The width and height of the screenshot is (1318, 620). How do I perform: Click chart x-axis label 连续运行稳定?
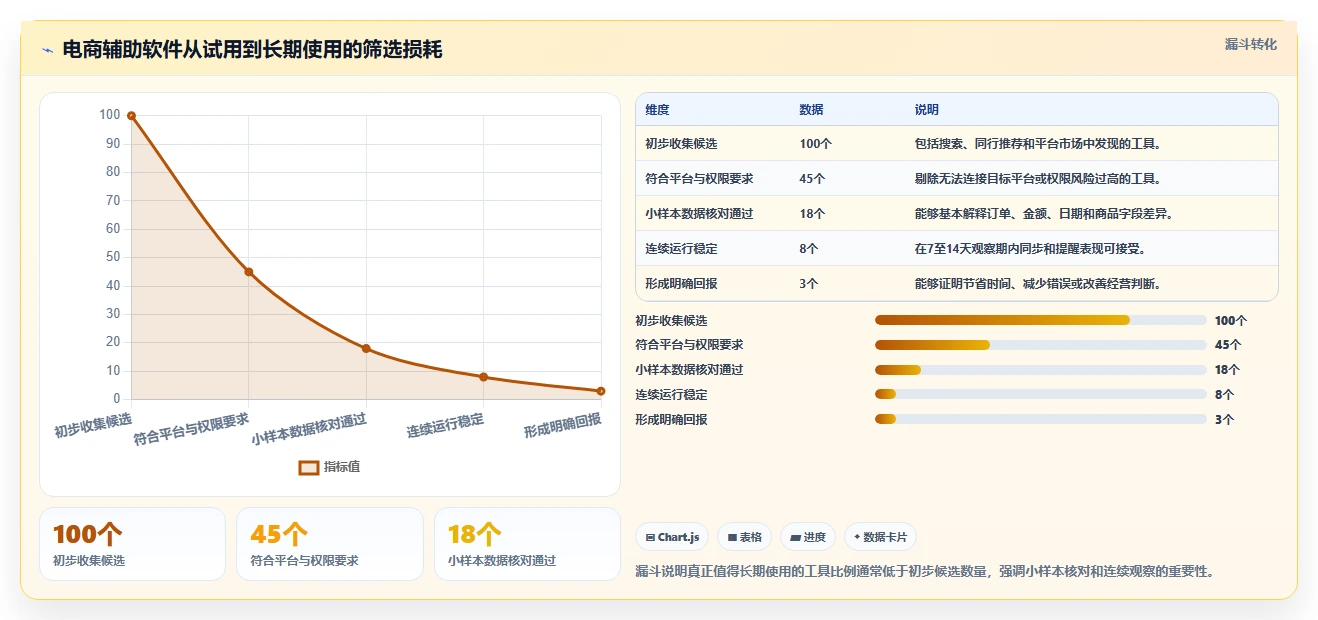446,426
